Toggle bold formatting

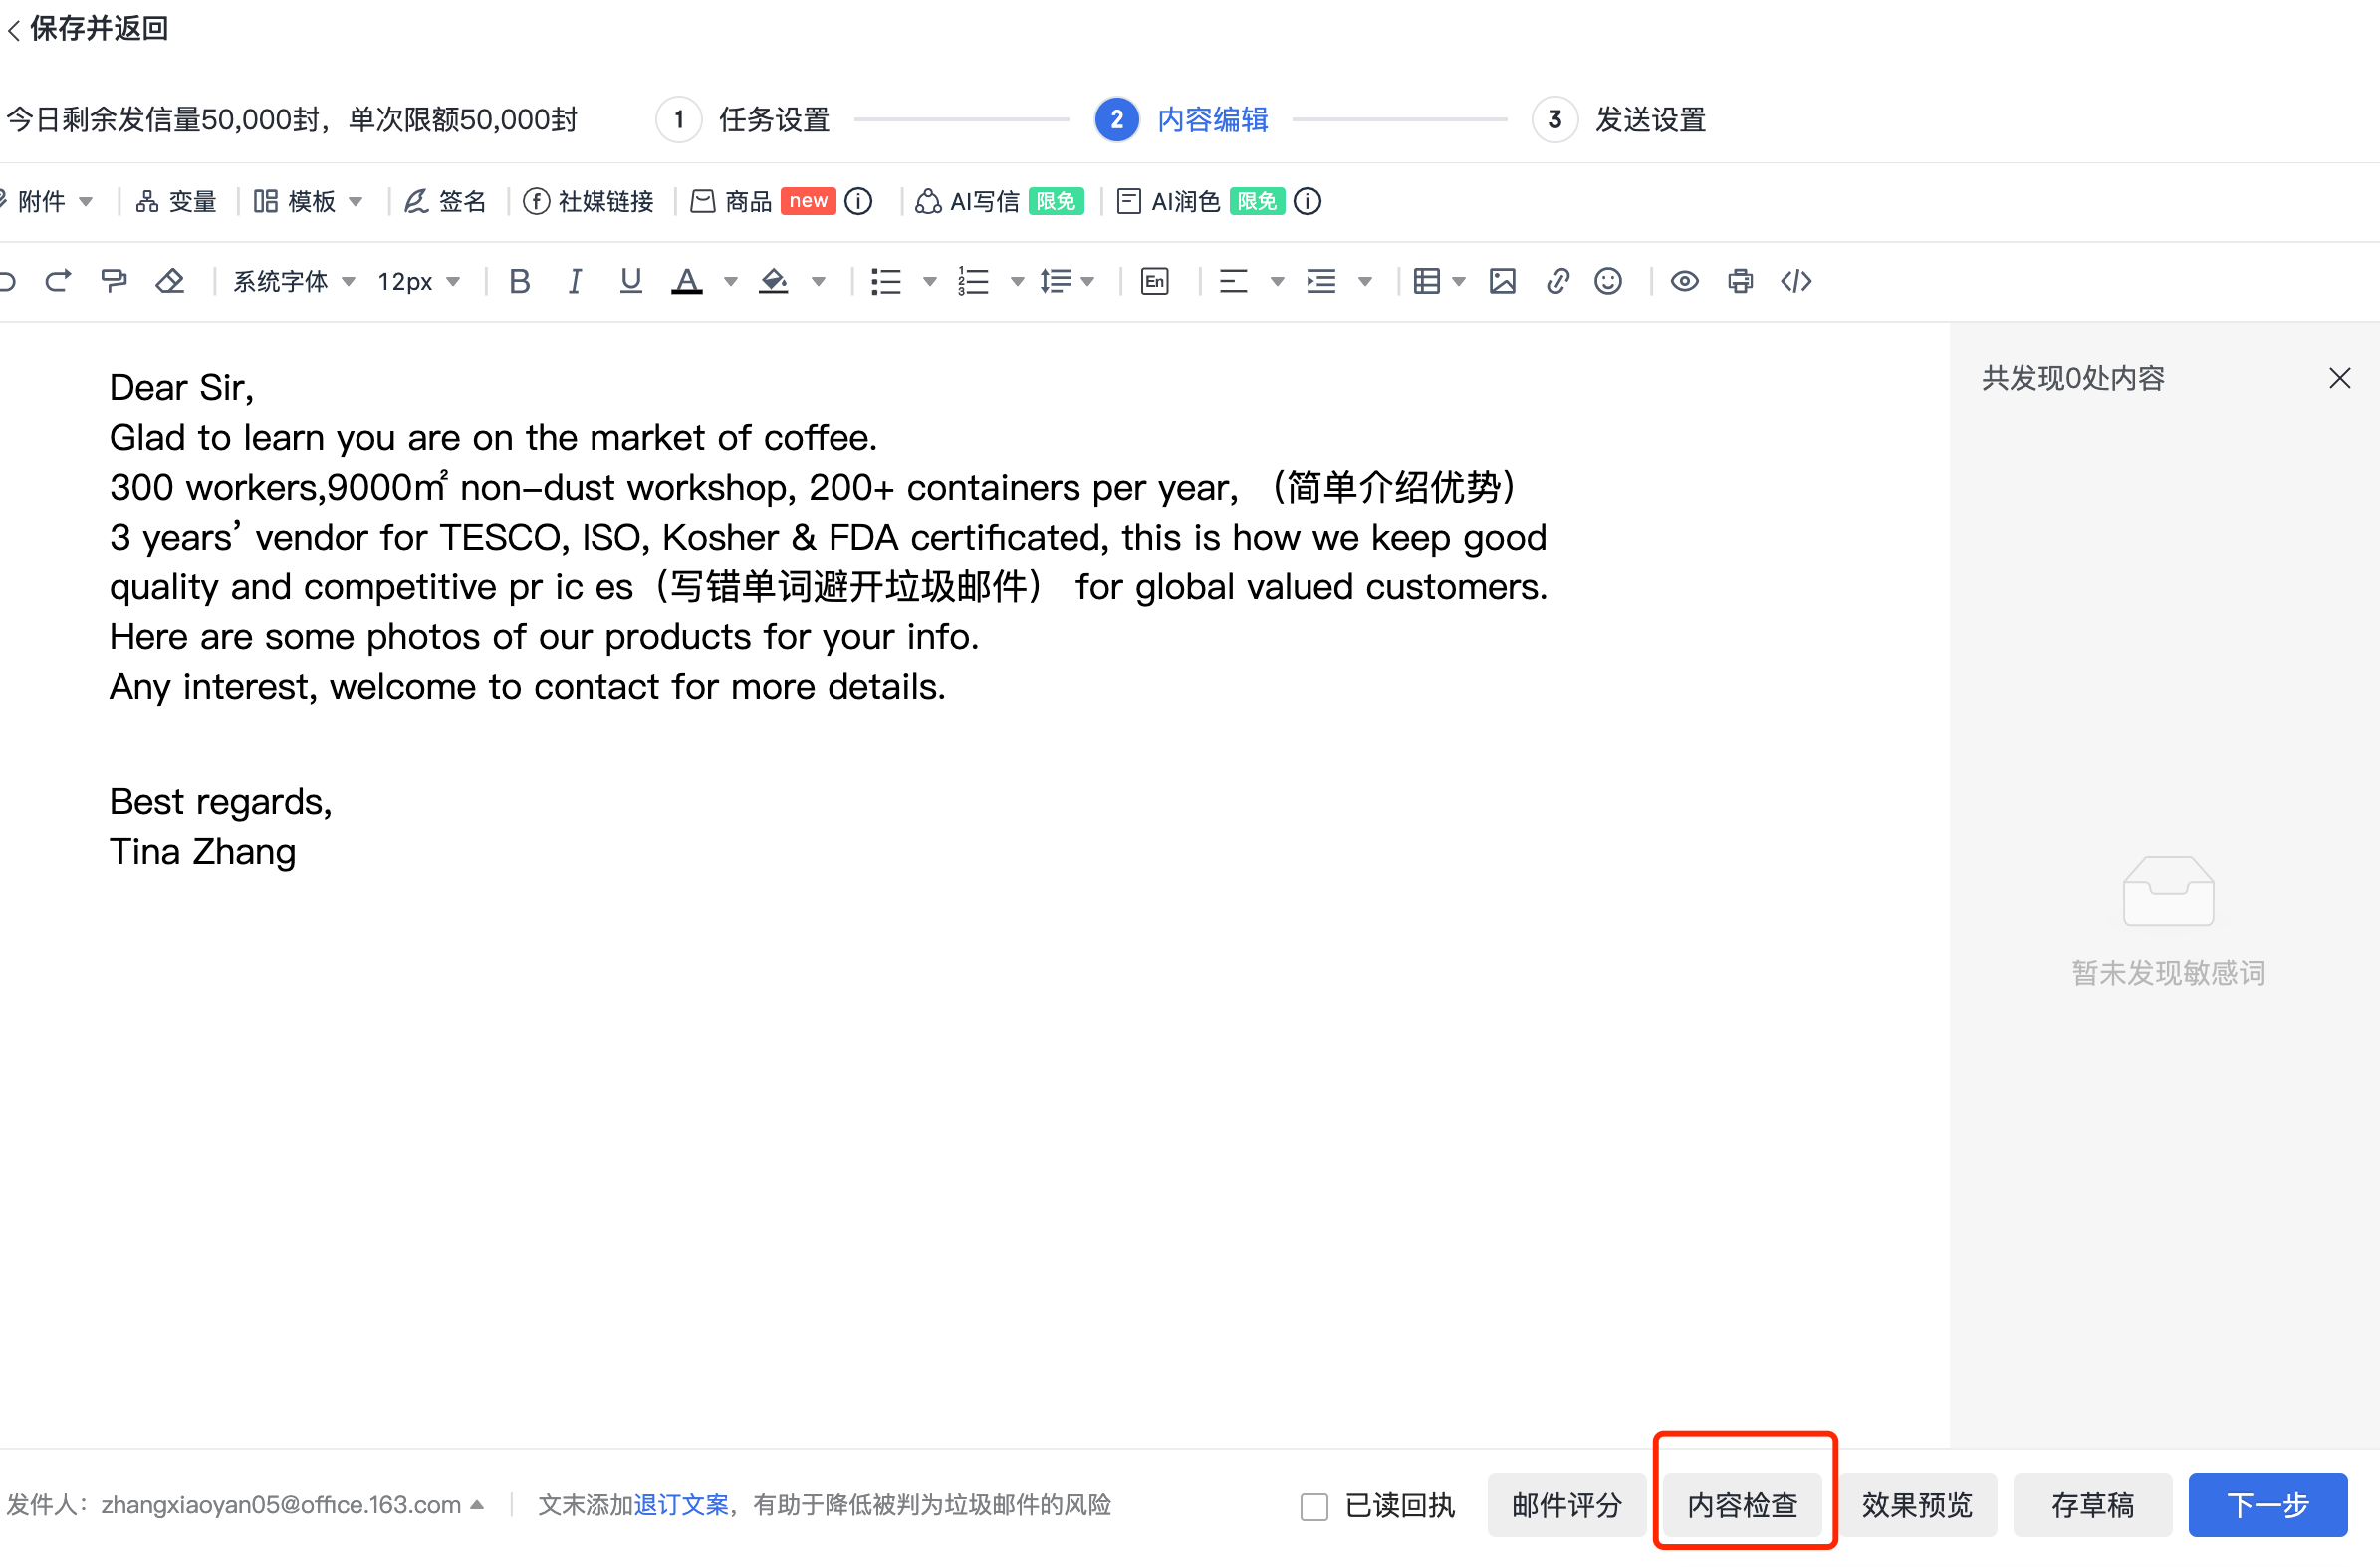coord(519,281)
